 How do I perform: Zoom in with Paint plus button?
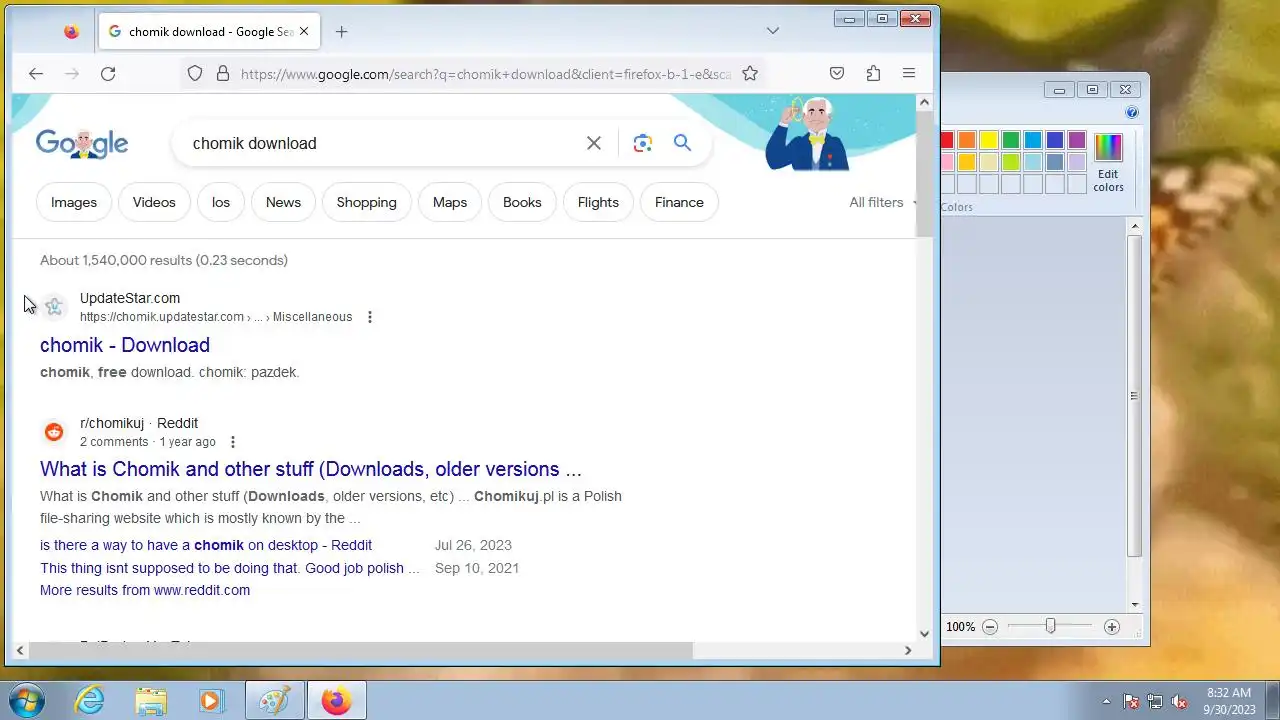pyautogui.click(x=1111, y=627)
